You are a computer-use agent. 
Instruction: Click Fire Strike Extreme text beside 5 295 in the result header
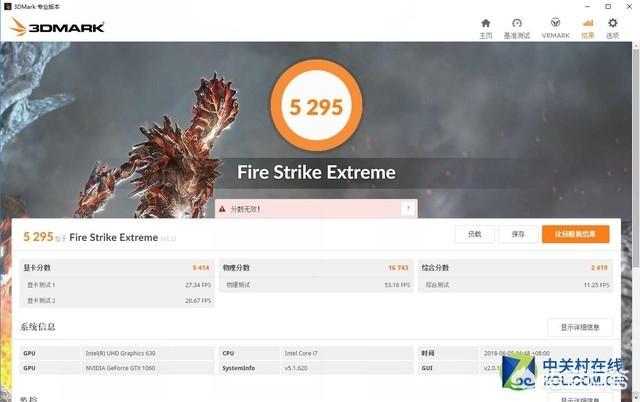tap(113, 238)
